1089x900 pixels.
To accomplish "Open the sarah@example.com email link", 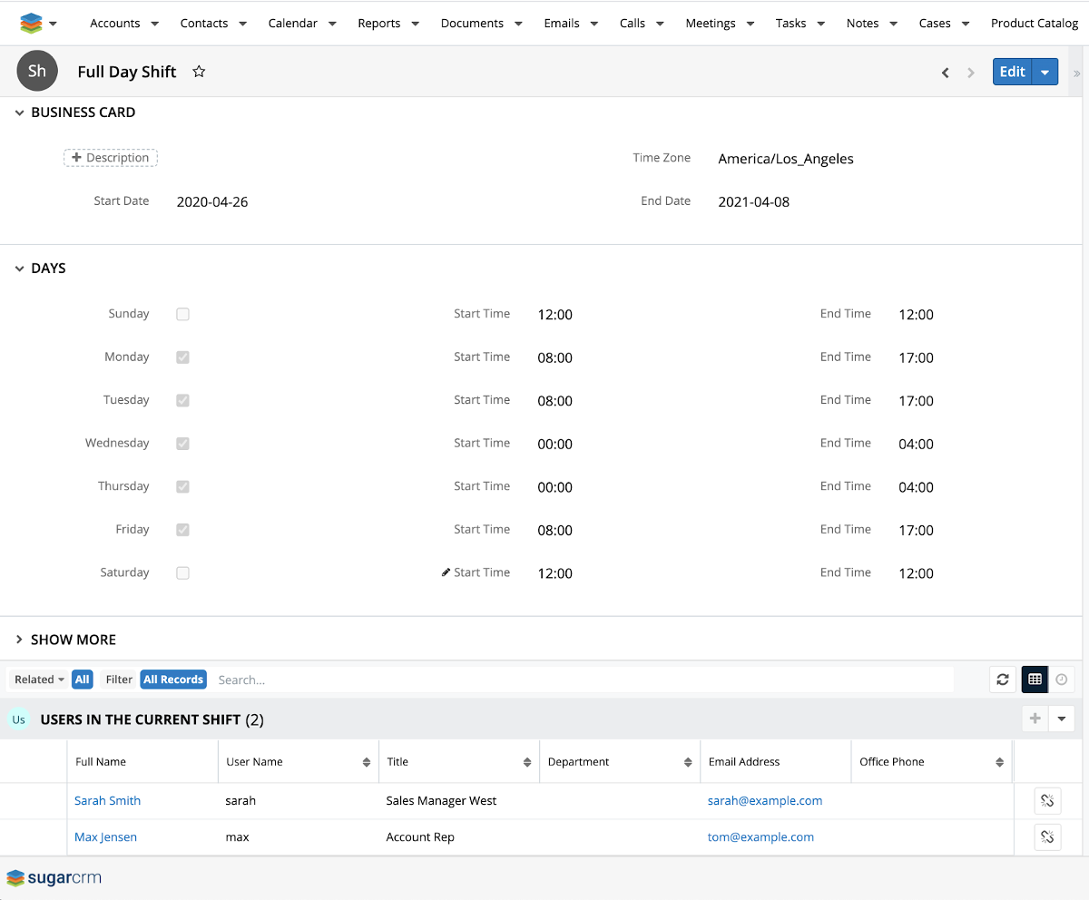I will pyautogui.click(x=765, y=800).
